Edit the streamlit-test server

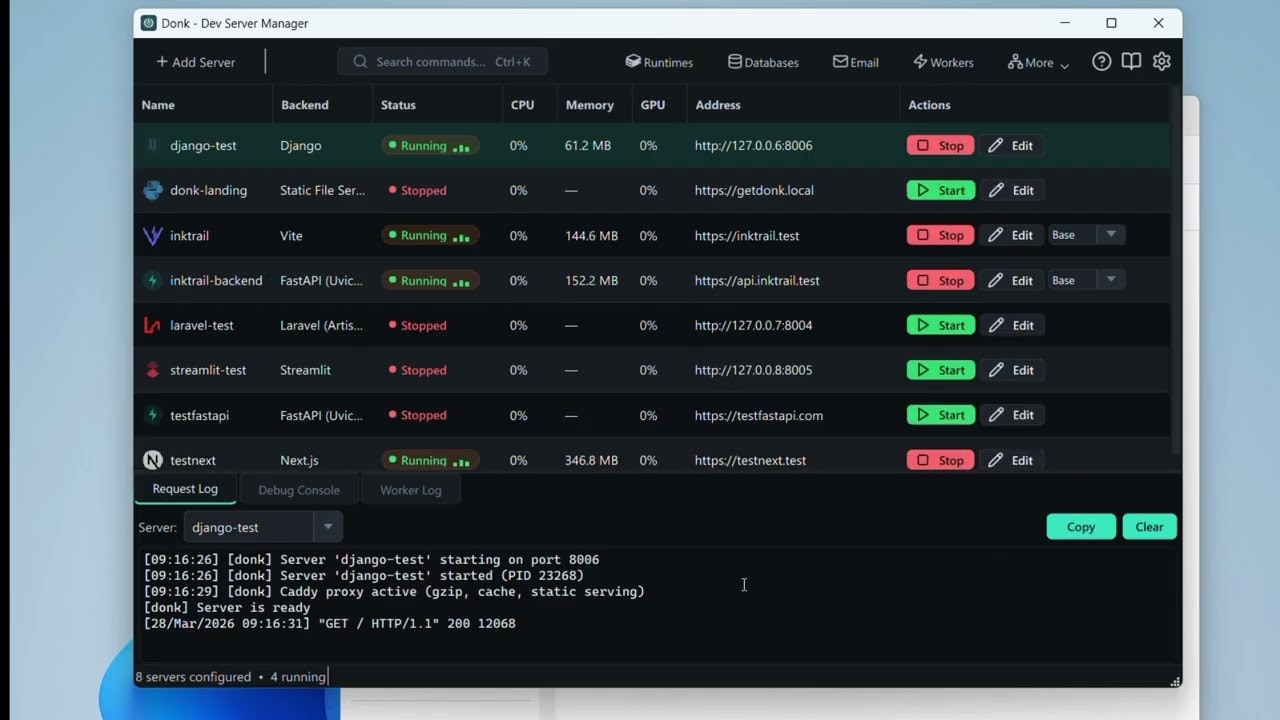pyautogui.click(x=1011, y=370)
